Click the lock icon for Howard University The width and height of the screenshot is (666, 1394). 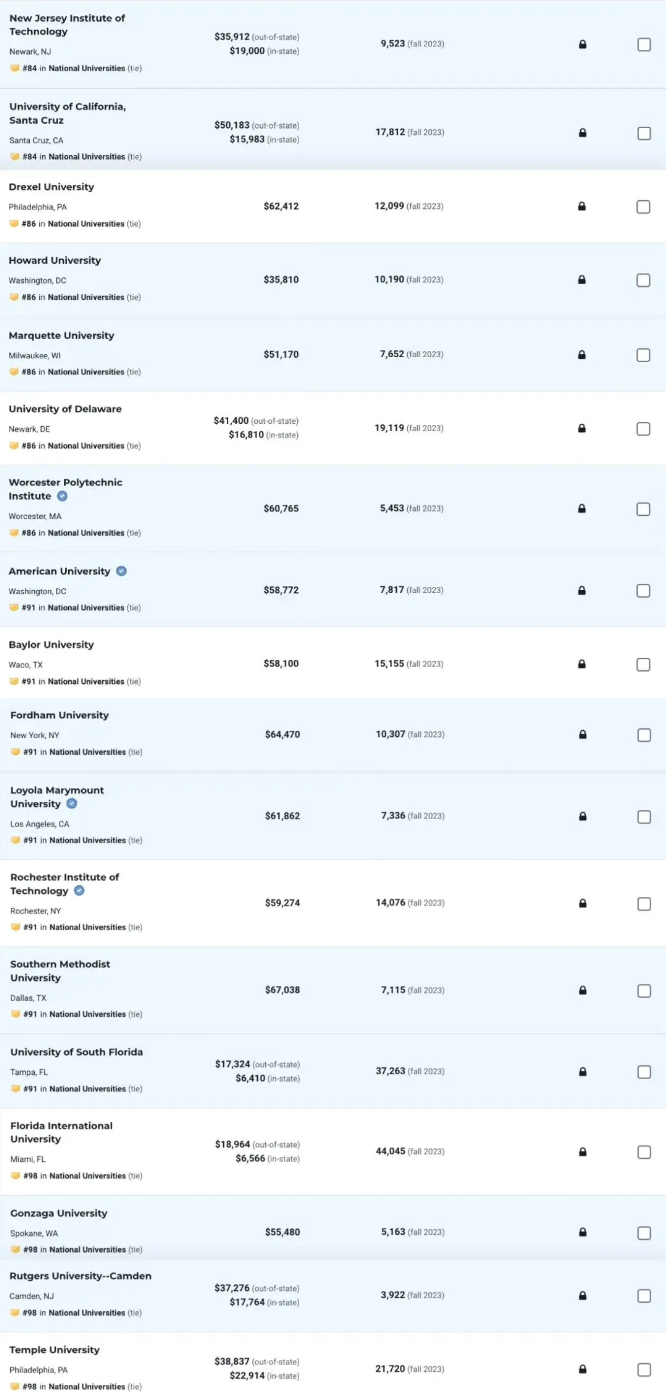(583, 280)
